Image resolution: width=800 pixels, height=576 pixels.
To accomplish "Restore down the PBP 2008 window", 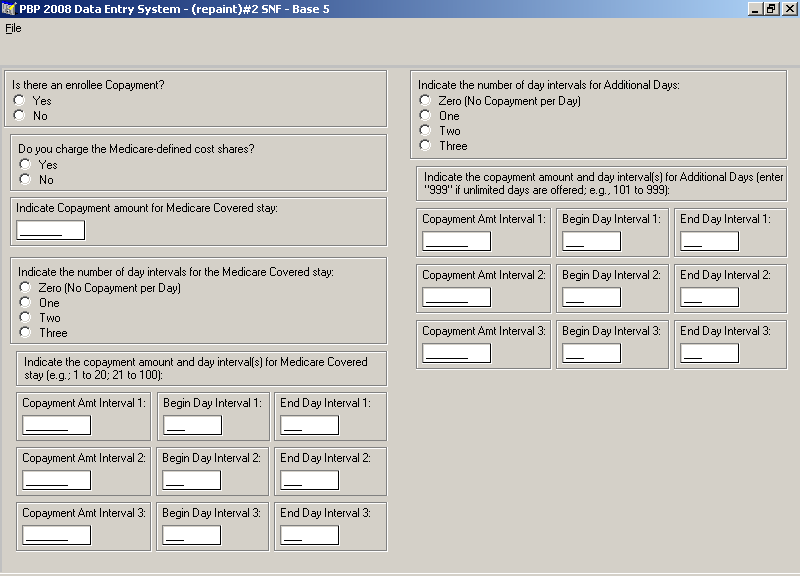I will tap(770, 9).
